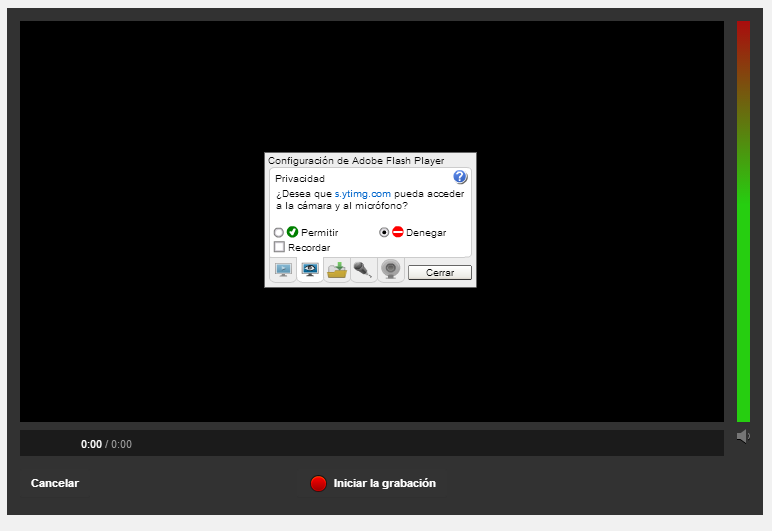
Task: Select the Permitir radio button
Action: point(279,232)
